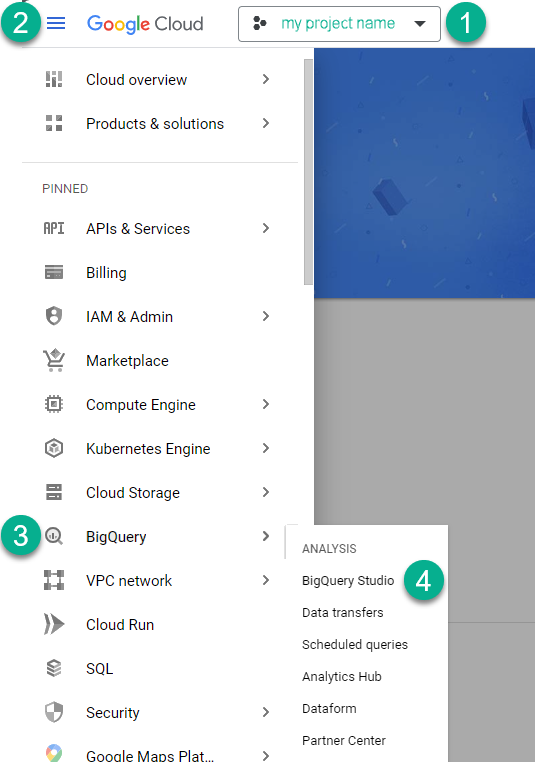Image resolution: width=535 pixels, height=762 pixels.
Task: Expand the Compute Engine chevron
Action: pos(266,404)
